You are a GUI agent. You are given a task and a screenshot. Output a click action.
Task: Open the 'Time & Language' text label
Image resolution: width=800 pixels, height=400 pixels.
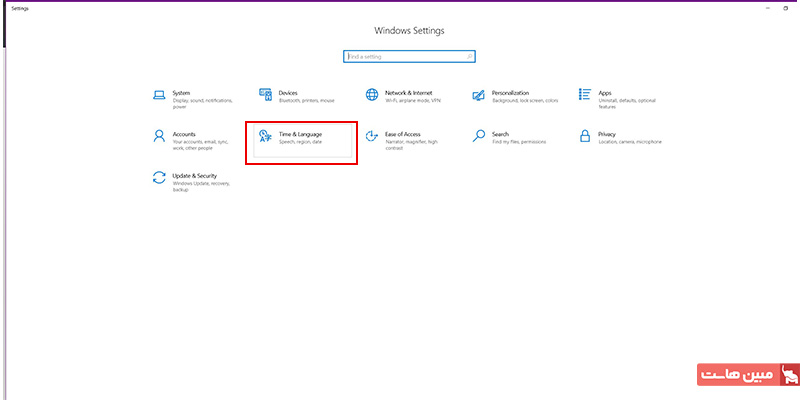point(300,133)
